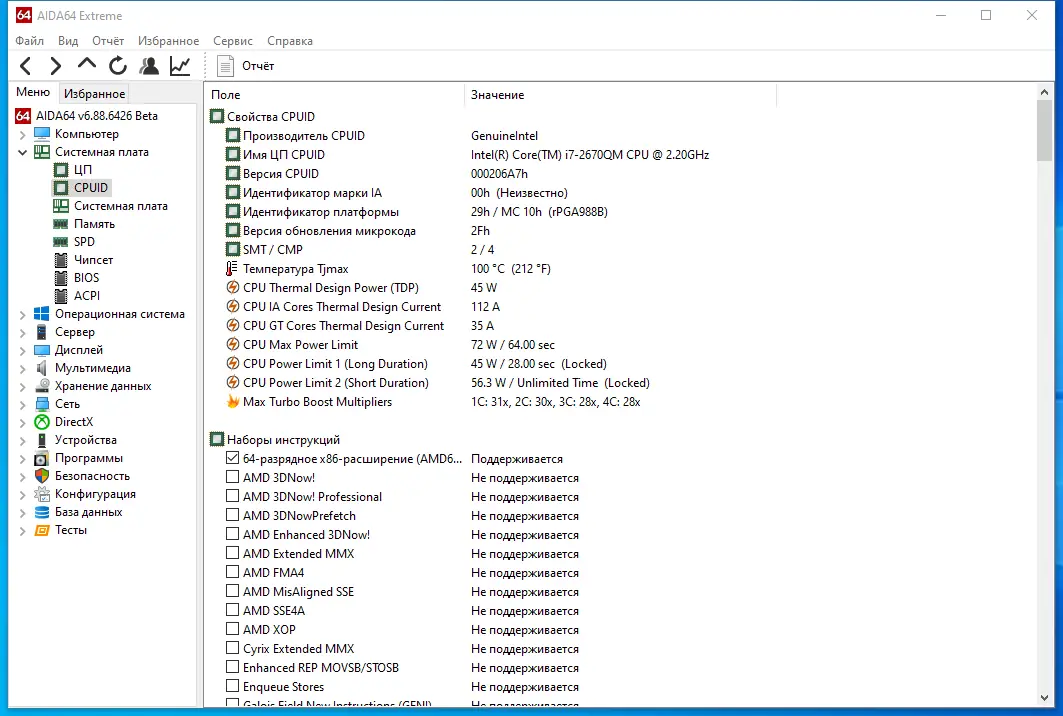Toggle the AMD FMA4 checkbox
This screenshot has height=716, width=1063.
point(233,572)
